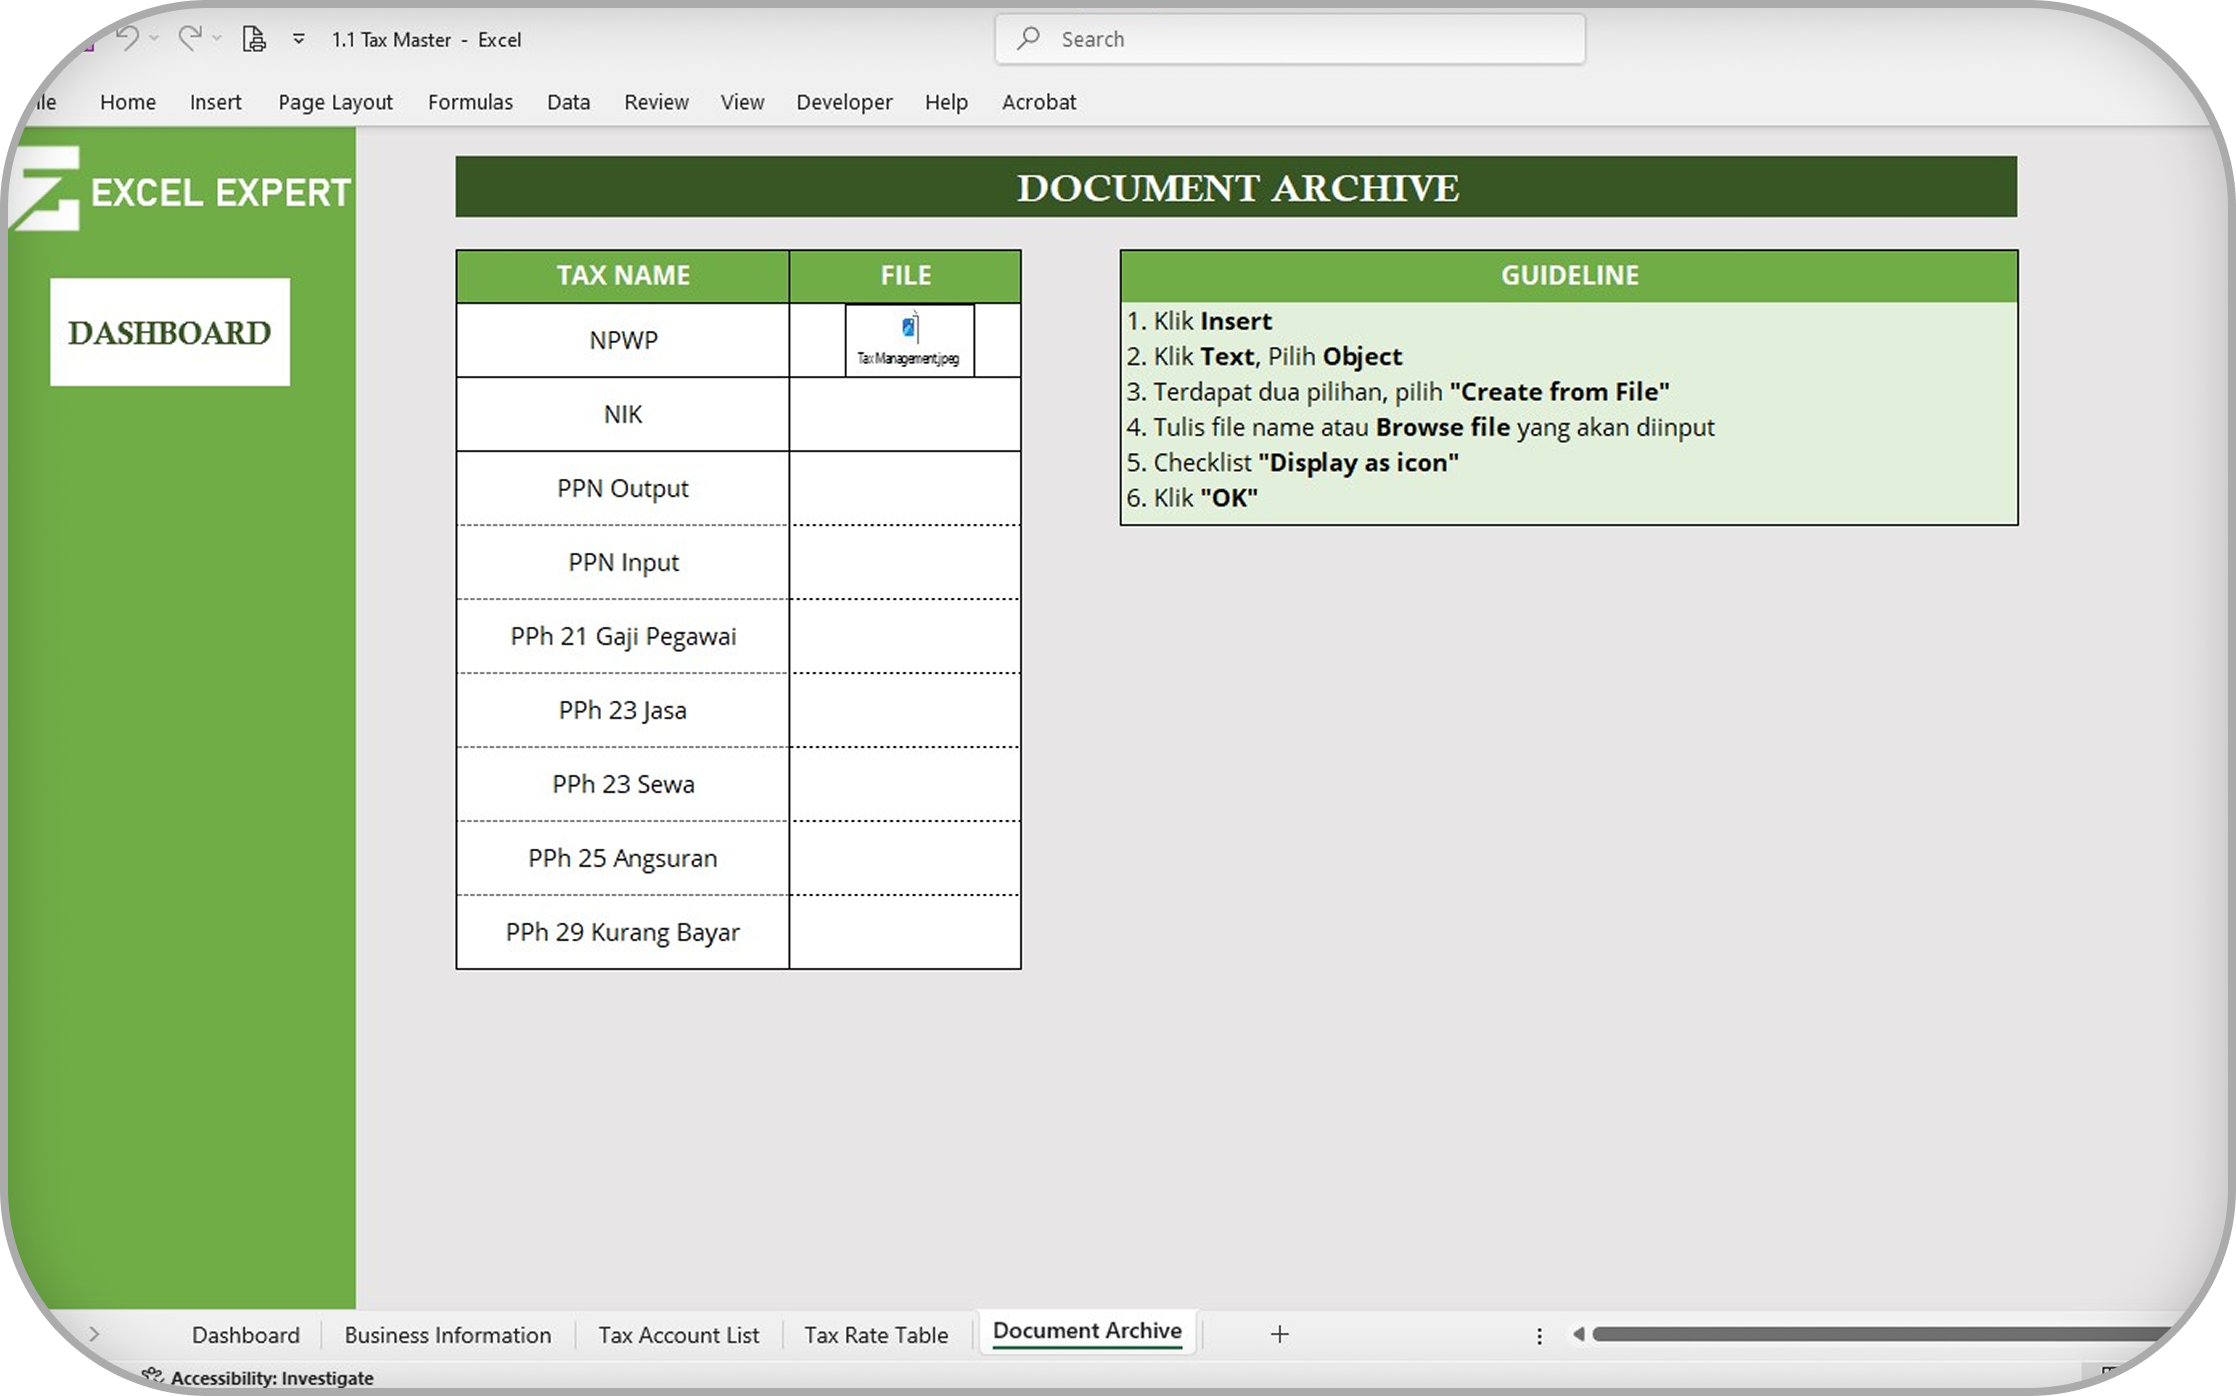Click the Undo arrow icon
The width and height of the screenshot is (2236, 1396).
click(127, 39)
